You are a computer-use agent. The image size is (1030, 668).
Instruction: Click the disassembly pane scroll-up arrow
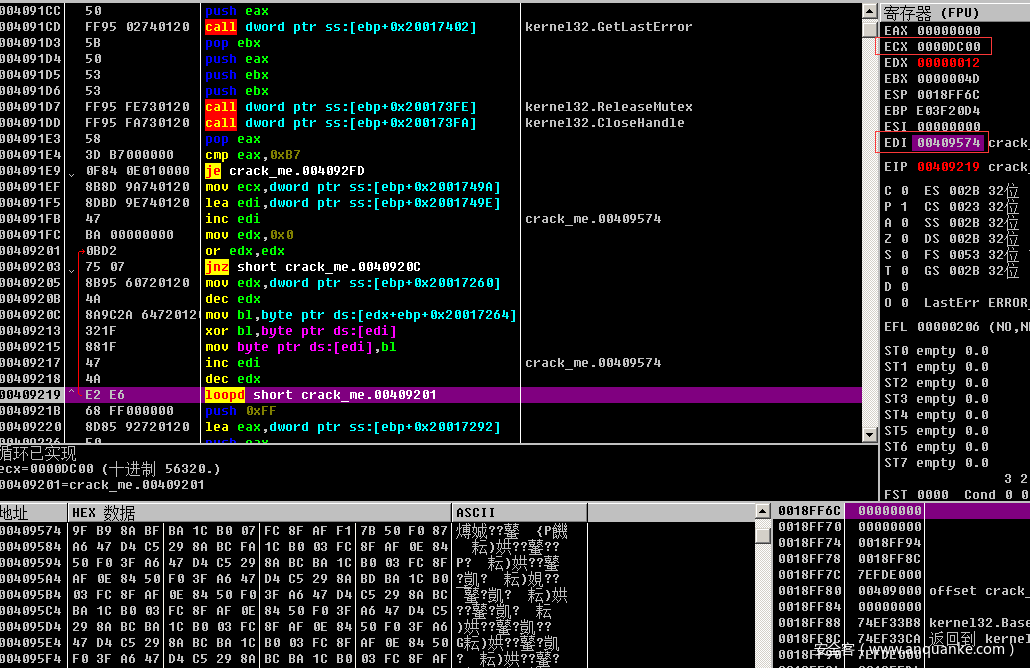coord(868,10)
